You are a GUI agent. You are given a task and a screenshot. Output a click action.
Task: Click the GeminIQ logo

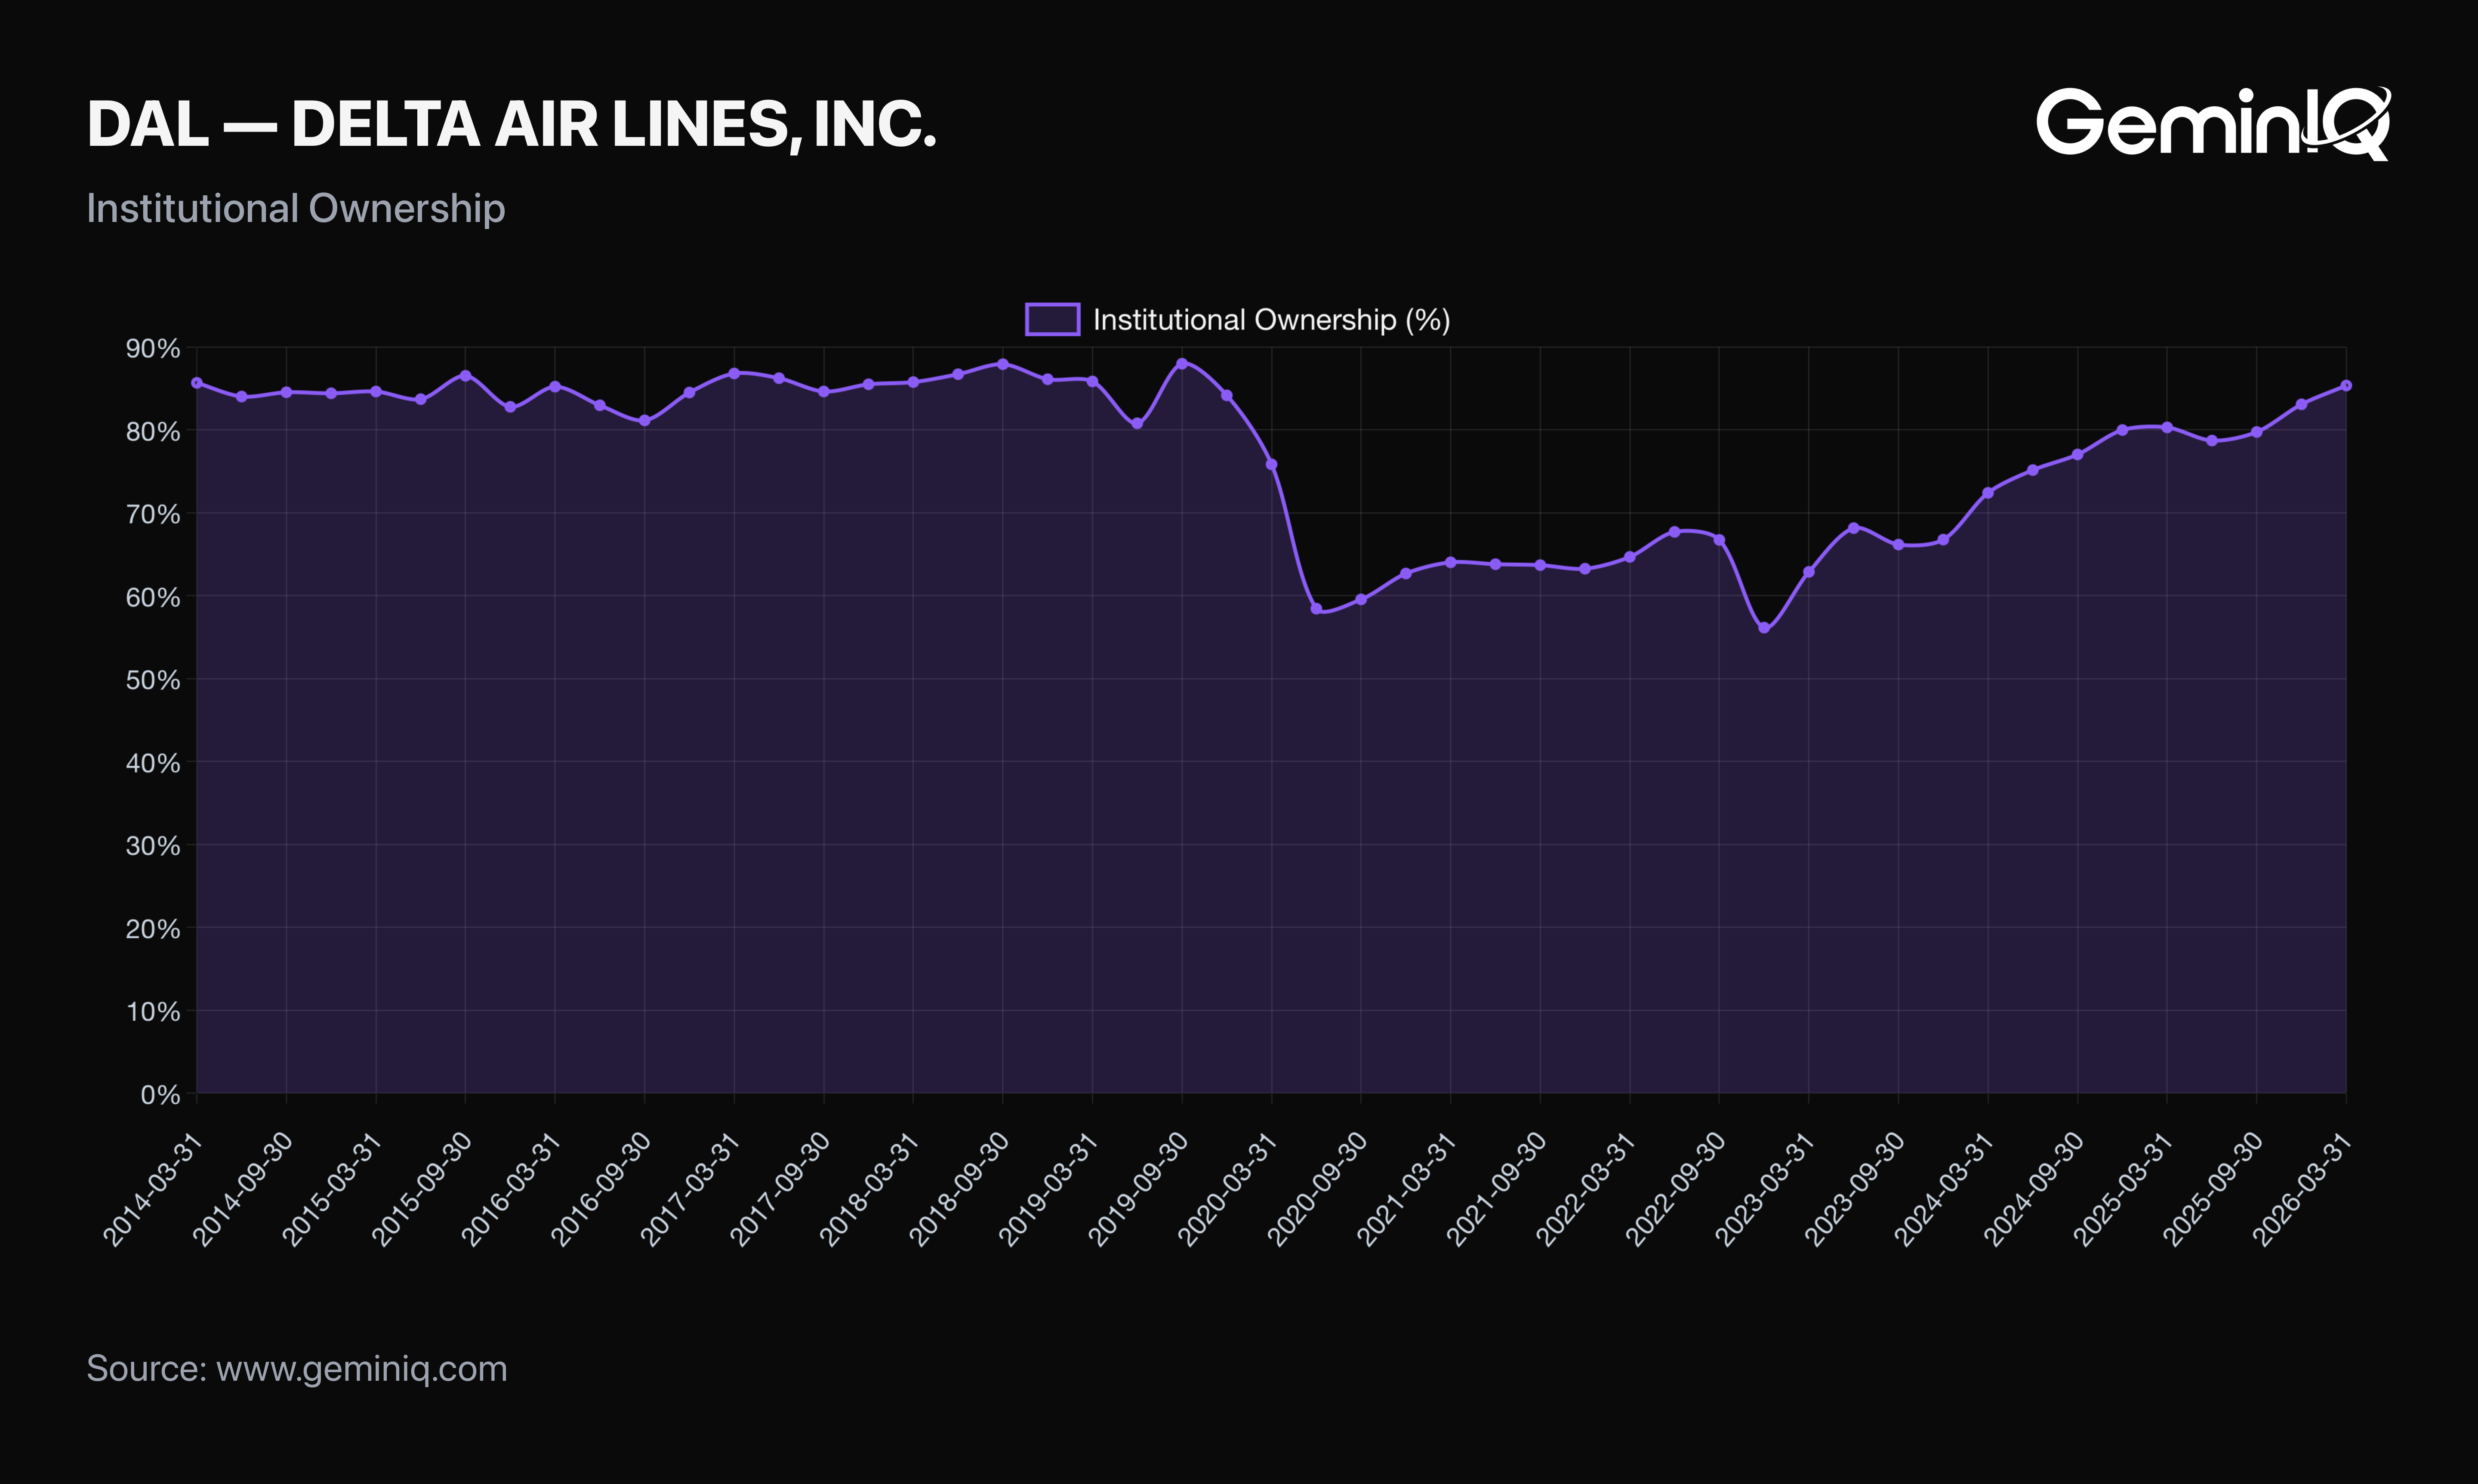2213,123
